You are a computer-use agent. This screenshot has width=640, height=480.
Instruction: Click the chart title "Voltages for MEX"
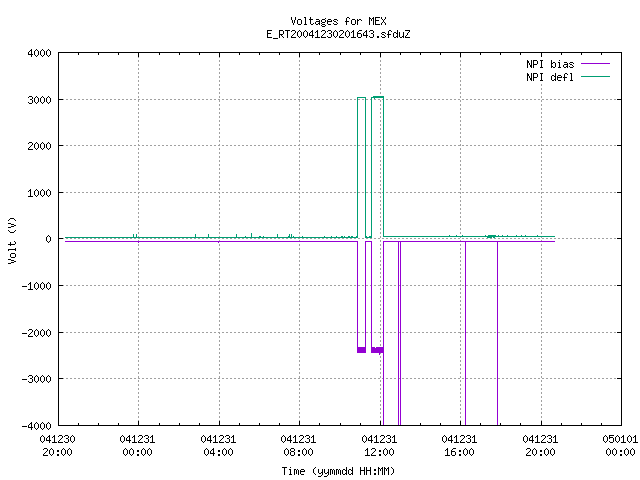pyautogui.click(x=338, y=21)
